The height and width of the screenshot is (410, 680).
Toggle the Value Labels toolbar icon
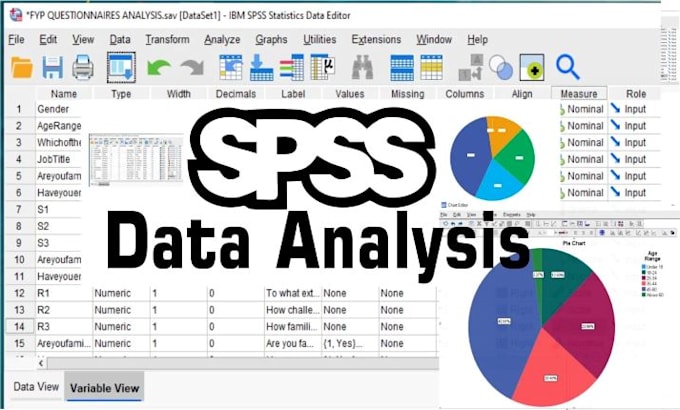click(471, 67)
